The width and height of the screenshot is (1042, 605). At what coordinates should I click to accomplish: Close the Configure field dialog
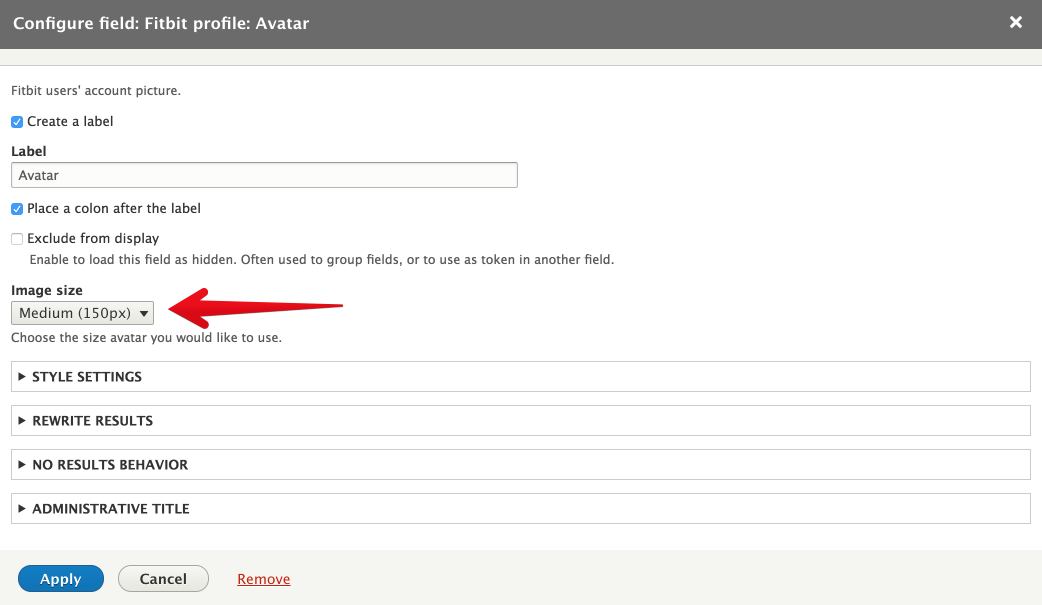[1015, 23]
